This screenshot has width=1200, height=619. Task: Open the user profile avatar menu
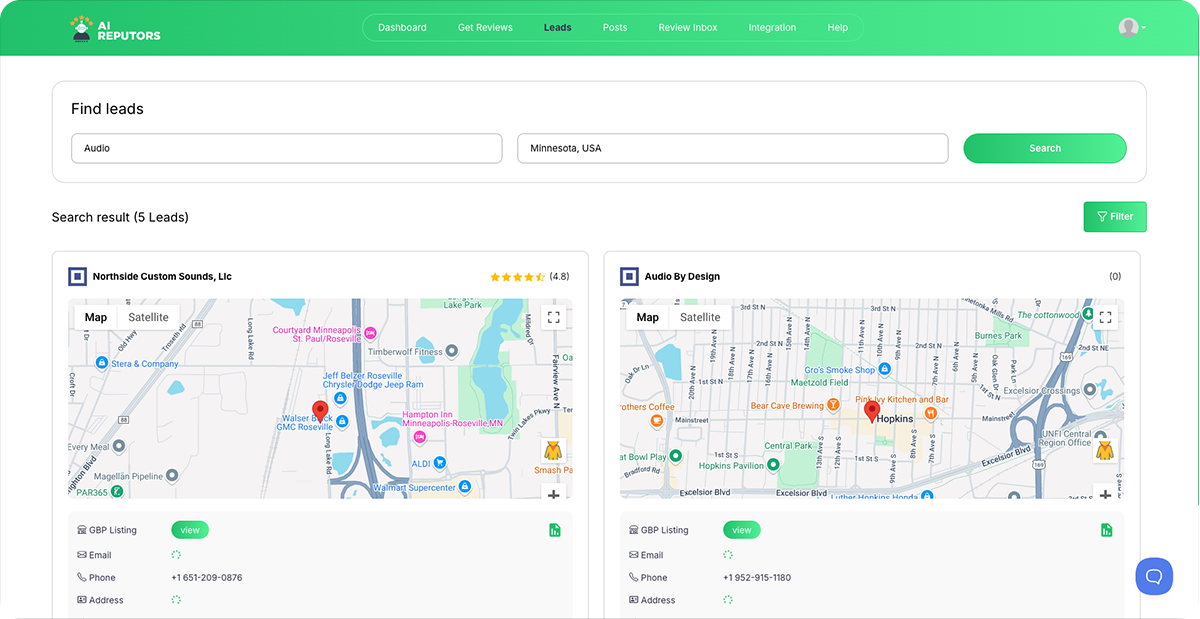1130,28
